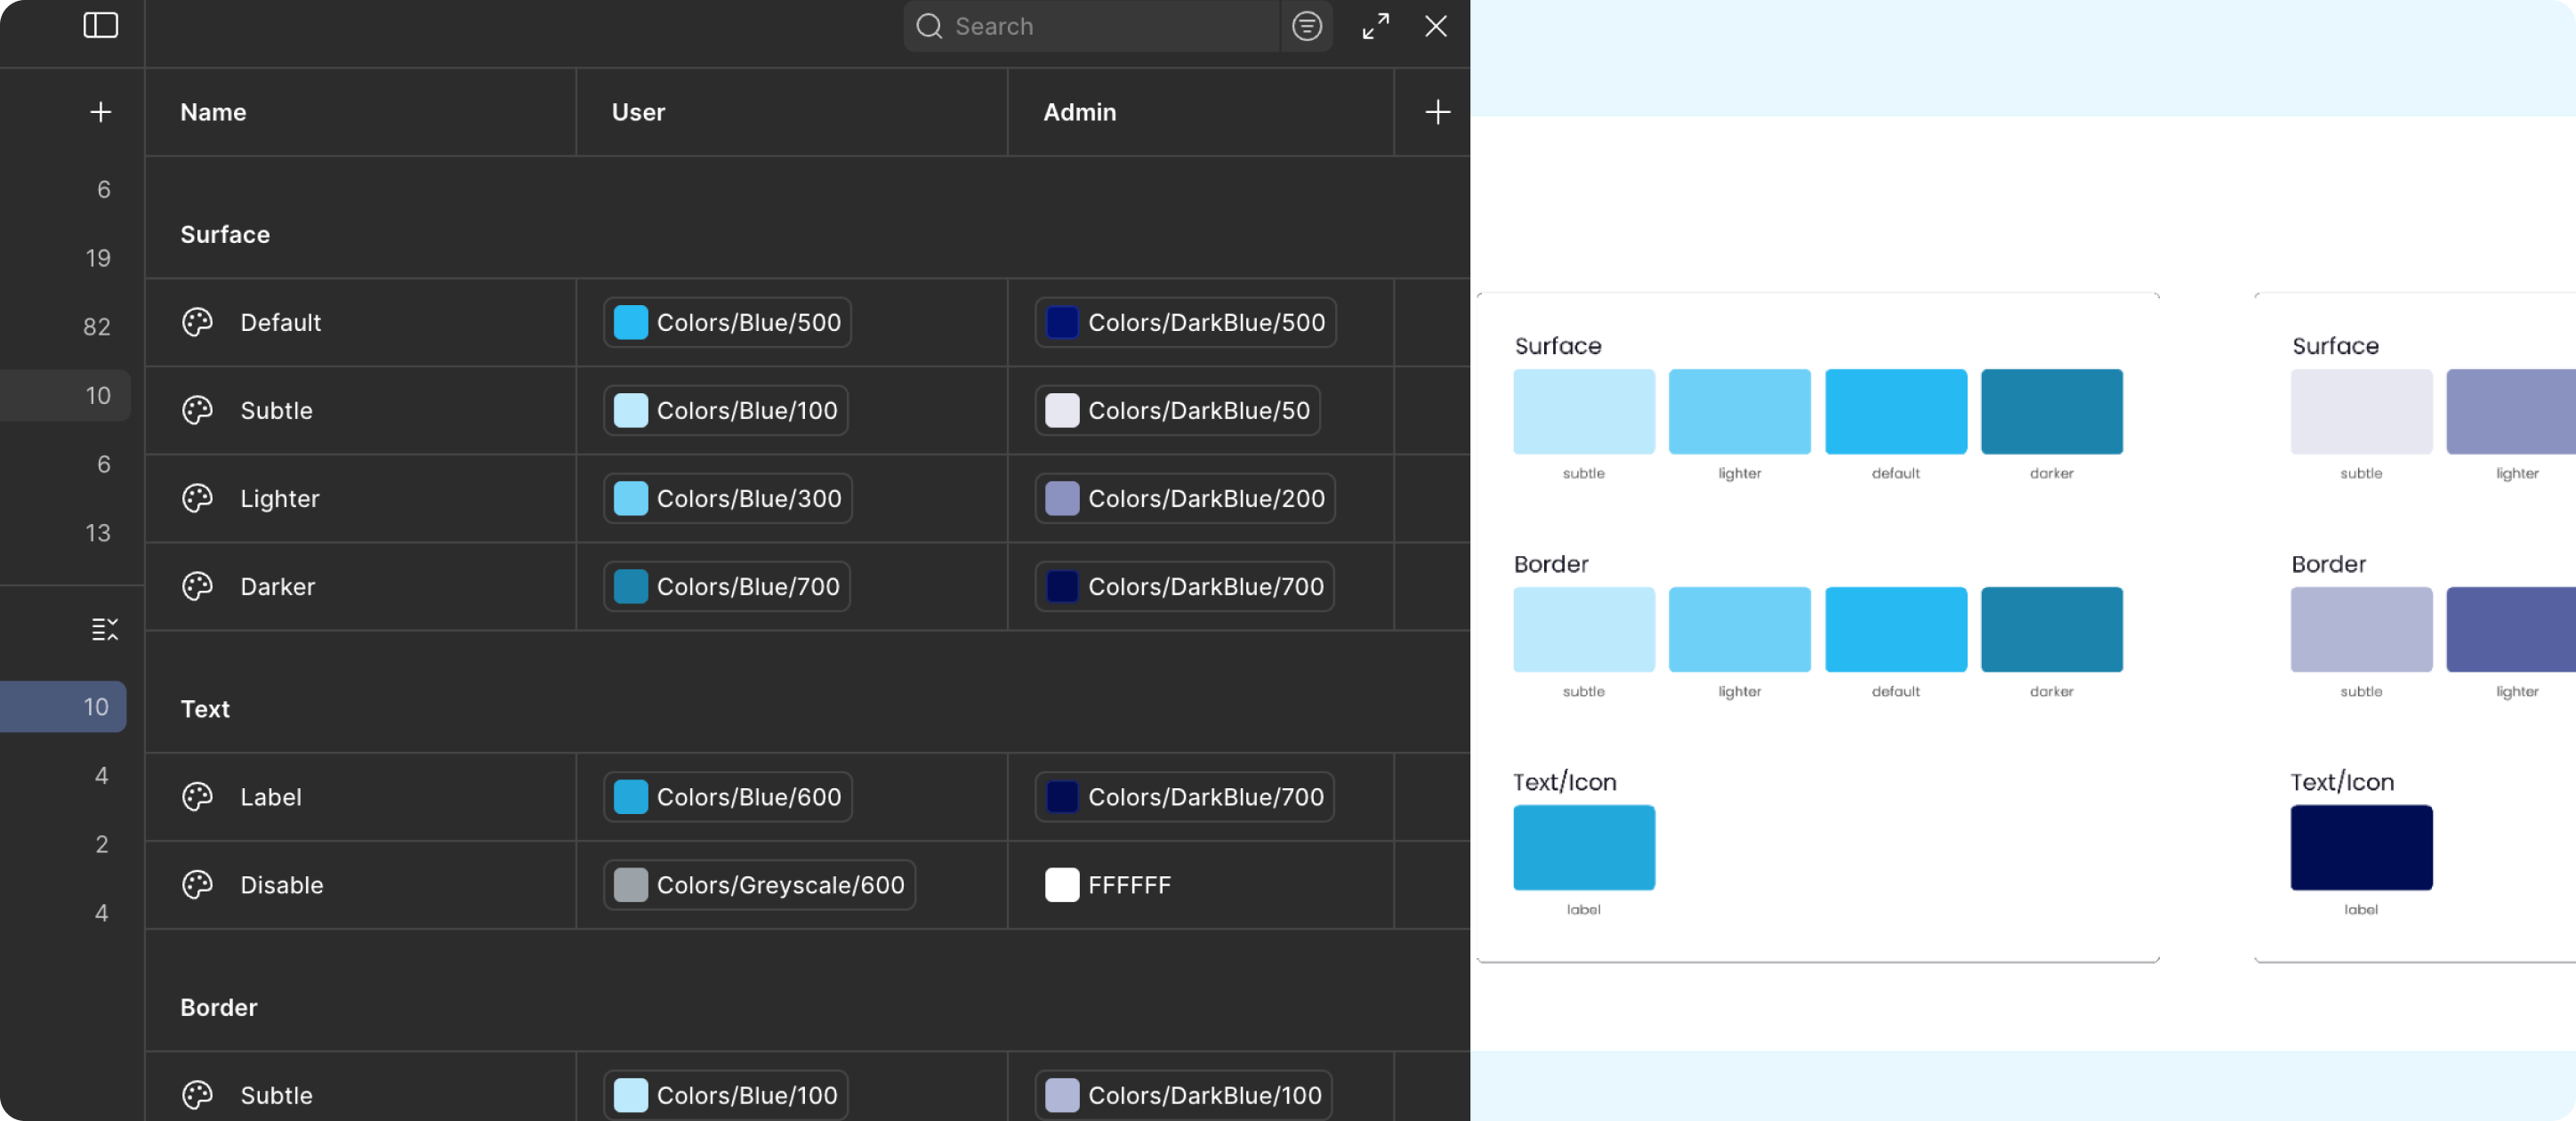The height and width of the screenshot is (1121, 2576).
Task: Click the Colors/Greyscale/600 grey swatch
Action: 630,885
